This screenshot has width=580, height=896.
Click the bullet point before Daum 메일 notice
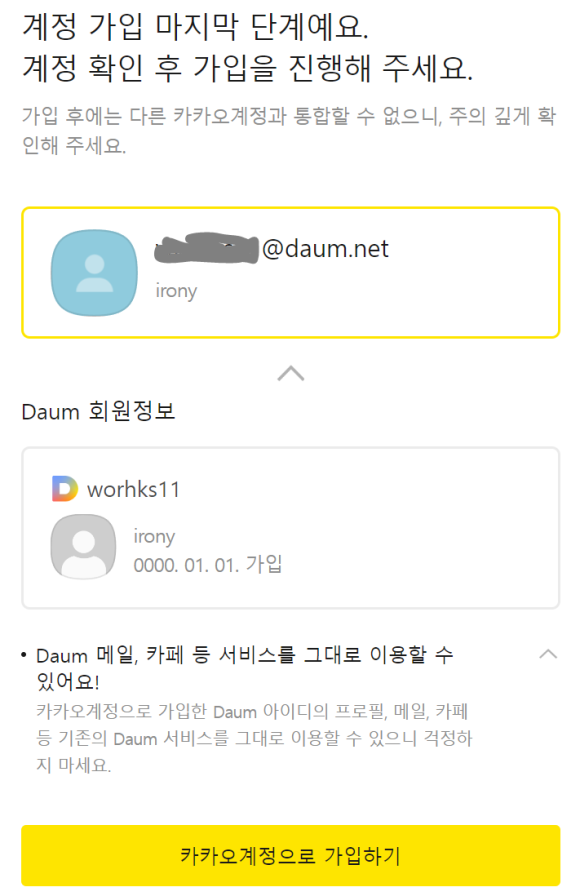(x=23, y=655)
